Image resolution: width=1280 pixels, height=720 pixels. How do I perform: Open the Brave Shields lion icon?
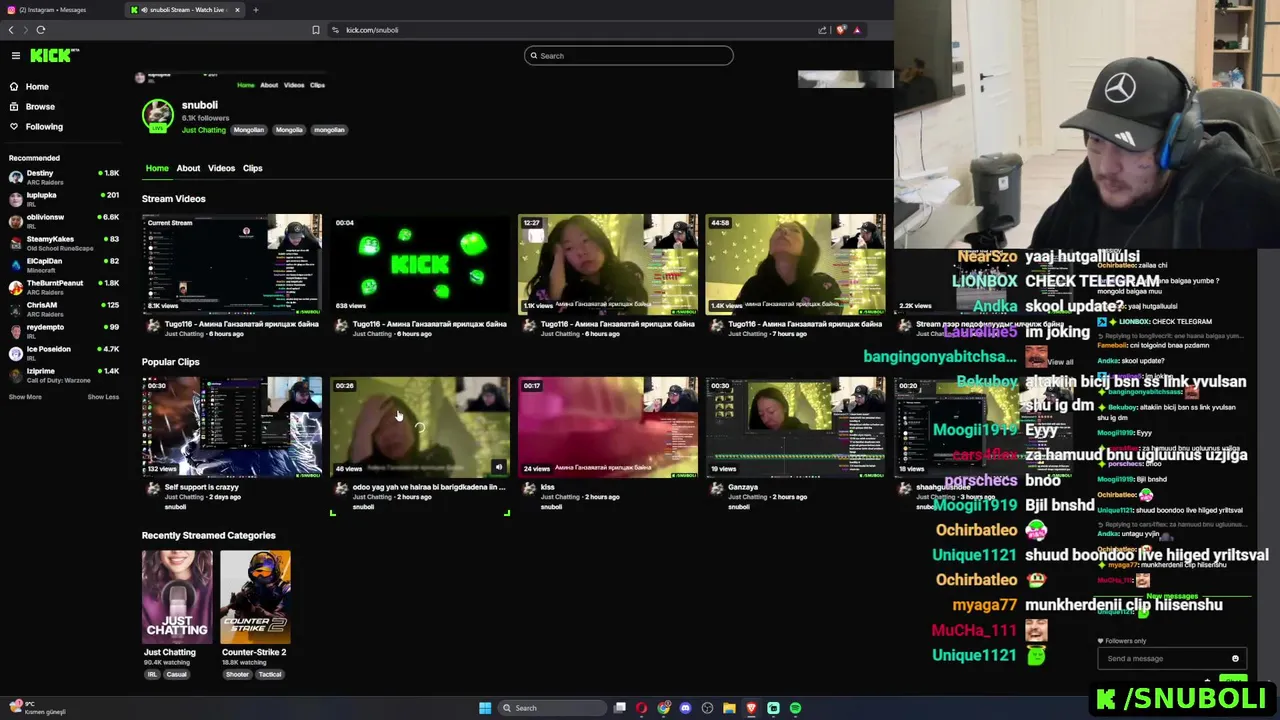[x=841, y=30]
